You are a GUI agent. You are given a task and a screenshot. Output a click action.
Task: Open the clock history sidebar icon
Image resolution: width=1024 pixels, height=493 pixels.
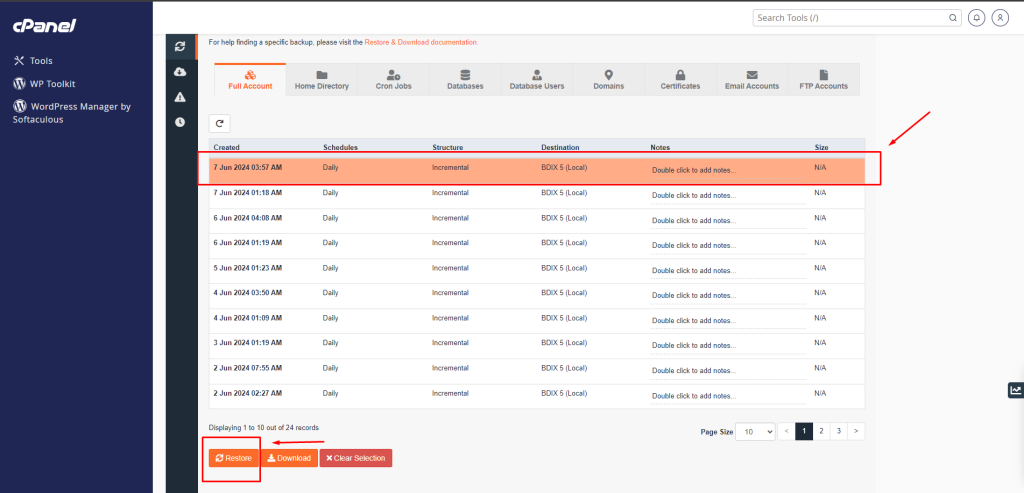point(179,122)
